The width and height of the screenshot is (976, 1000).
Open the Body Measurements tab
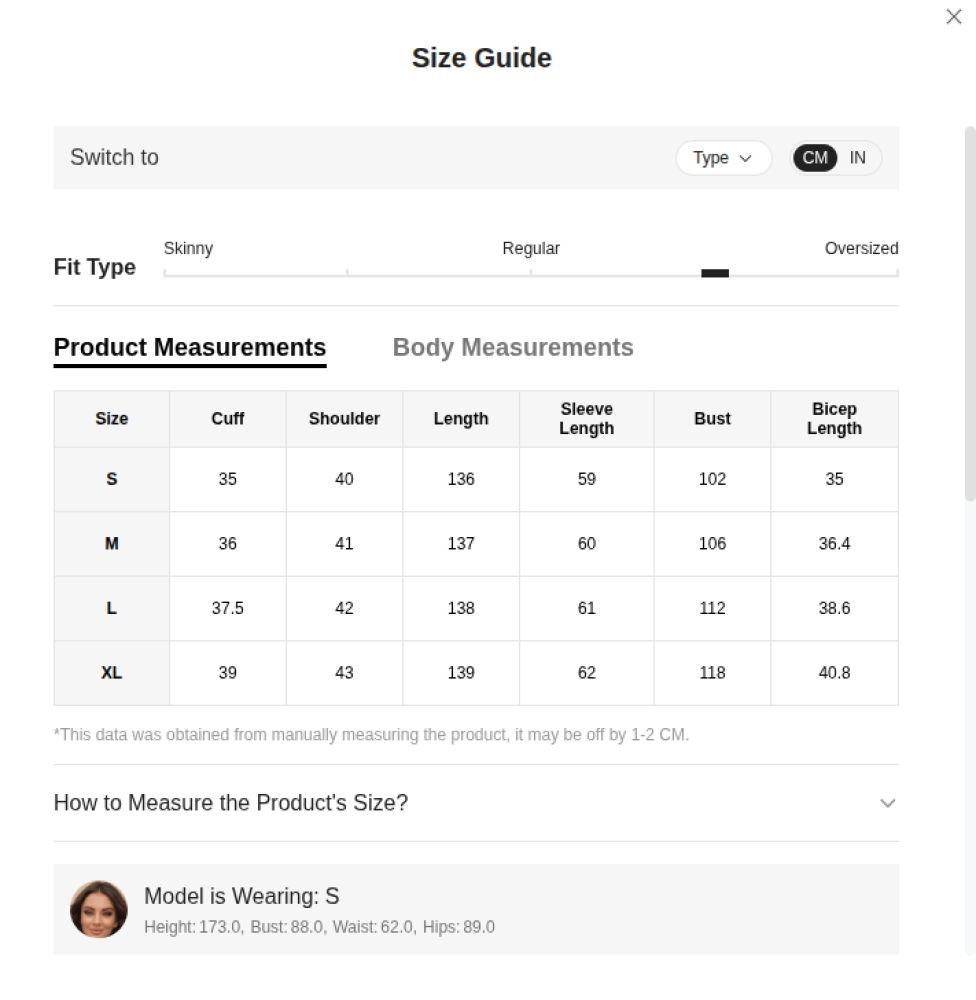tap(513, 347)
